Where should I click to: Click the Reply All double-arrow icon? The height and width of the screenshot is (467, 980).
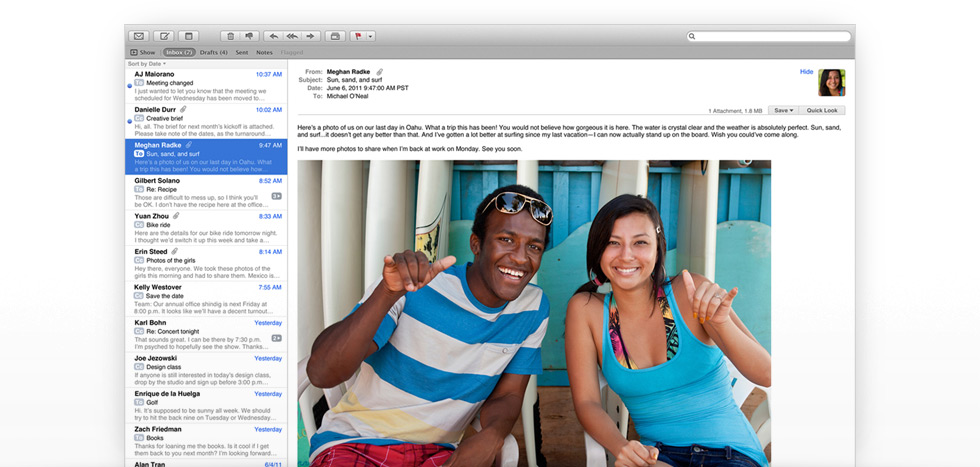(x=292, y=36)
